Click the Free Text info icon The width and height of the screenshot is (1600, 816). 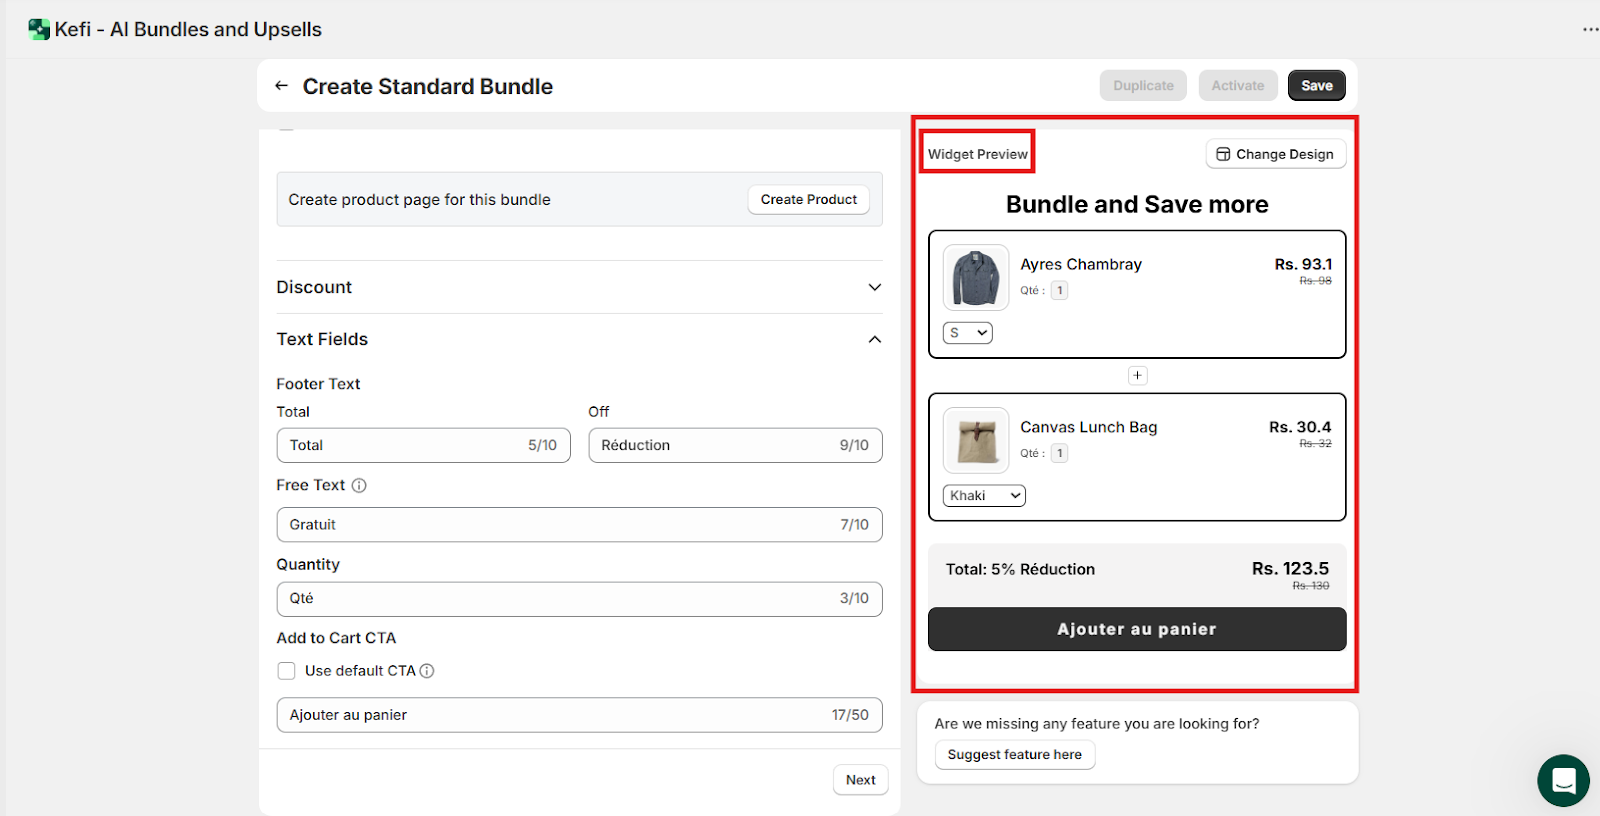359,486
